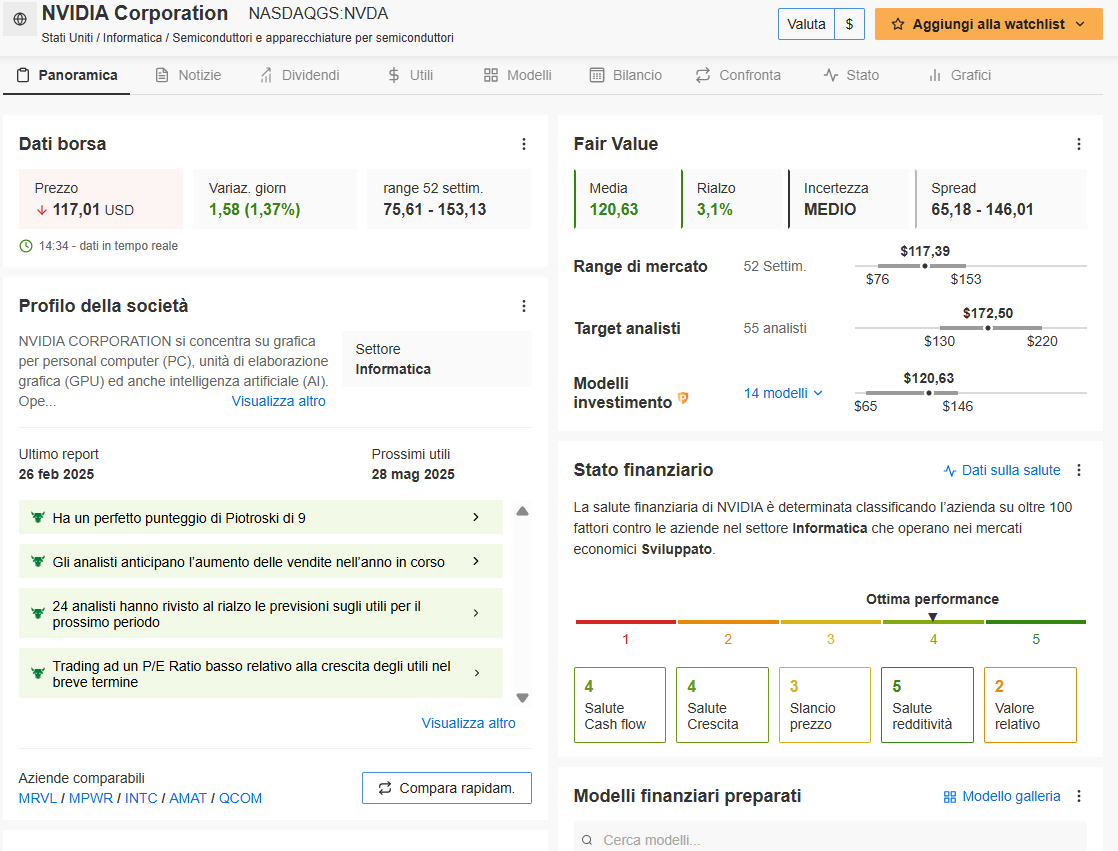Click the Modelli investimento slider marker
Image resolution: width=1118 pixels, height=851 pixels.
(928, 393)
